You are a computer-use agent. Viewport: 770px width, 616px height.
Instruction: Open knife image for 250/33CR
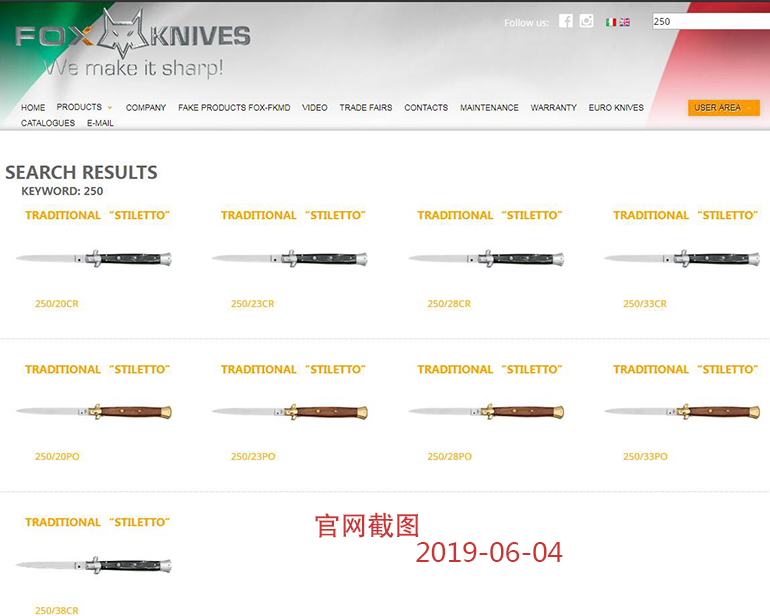(x=682, y=258)
